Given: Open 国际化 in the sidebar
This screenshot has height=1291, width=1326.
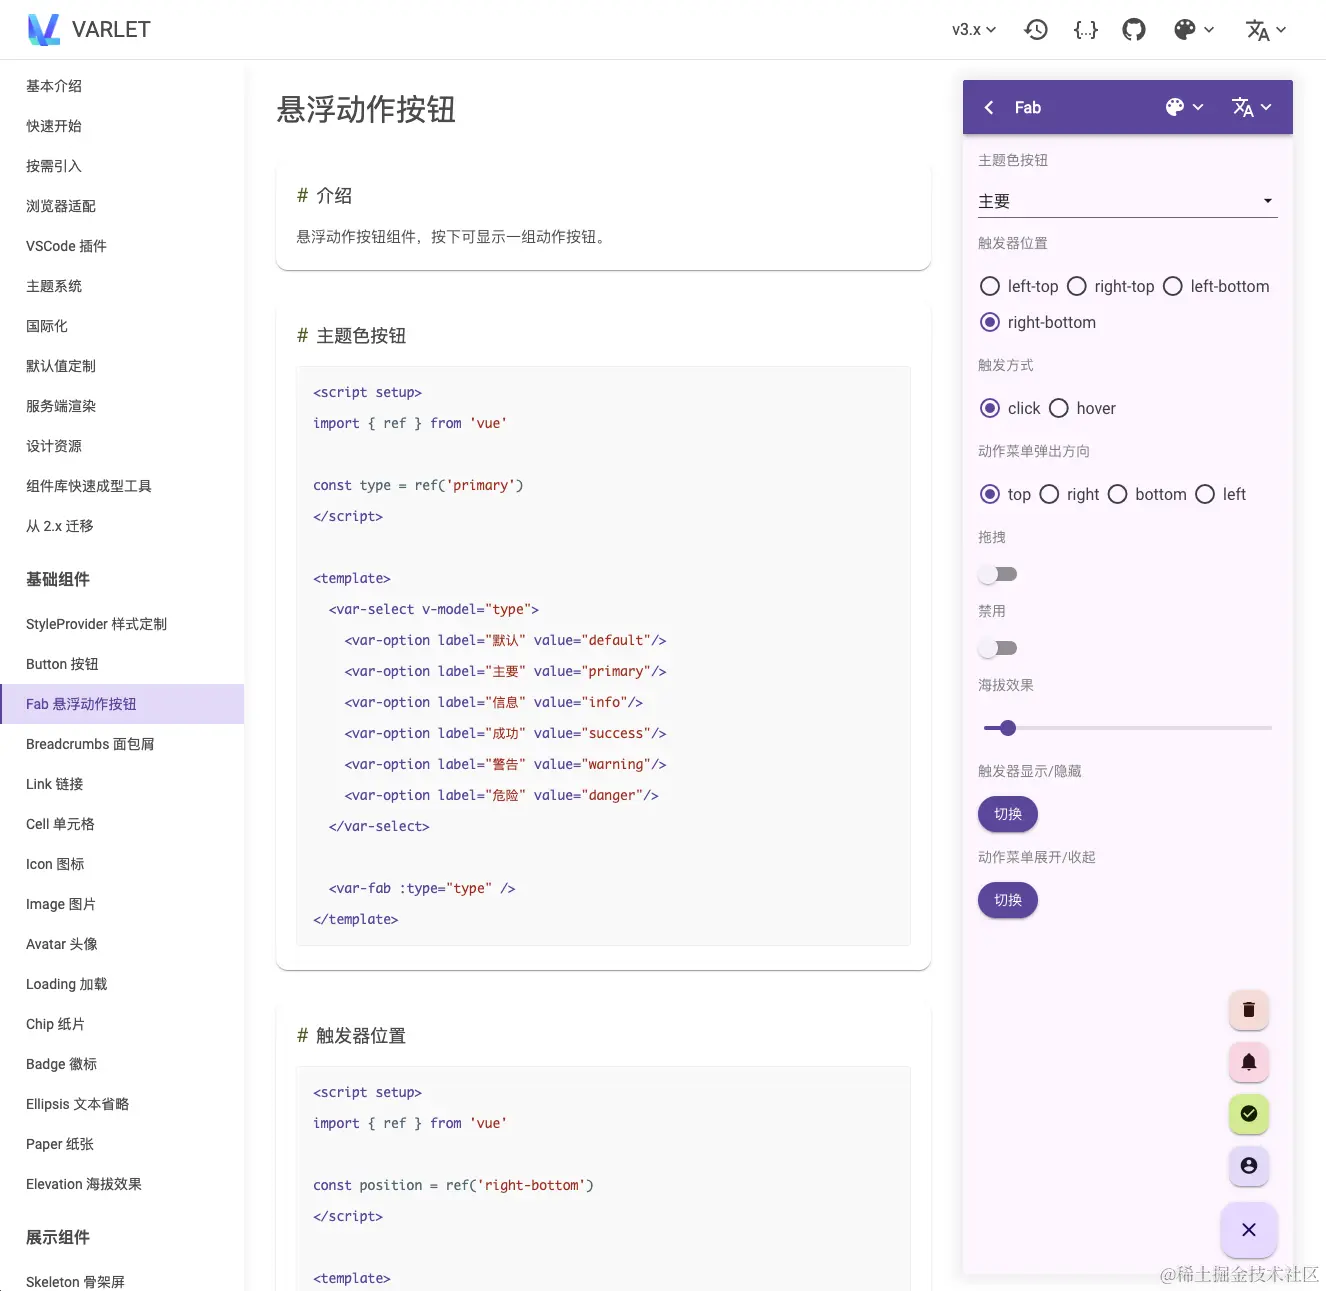Looking at the screenshot, I should (122, 326).
